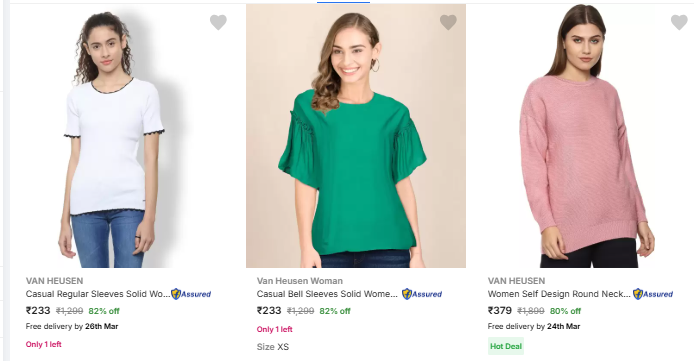Click VAN HEUSEN brand above white top

click(54, 281)
